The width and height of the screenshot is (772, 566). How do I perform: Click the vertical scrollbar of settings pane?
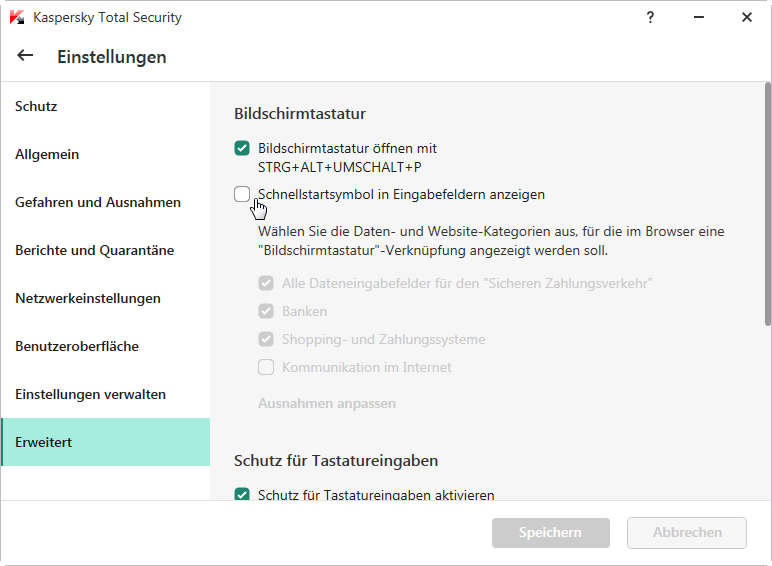point(768,204)
